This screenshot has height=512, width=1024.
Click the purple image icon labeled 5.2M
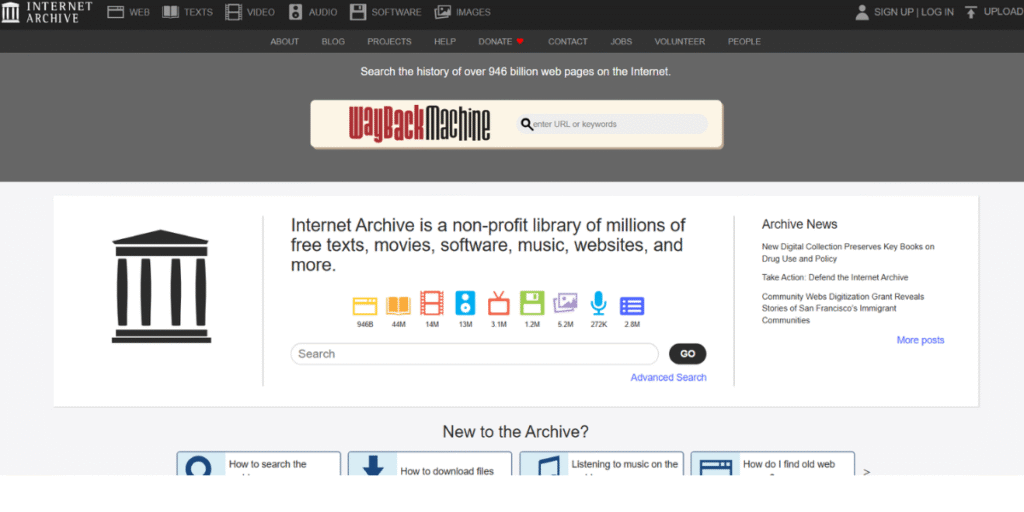[x=565, y=304]
